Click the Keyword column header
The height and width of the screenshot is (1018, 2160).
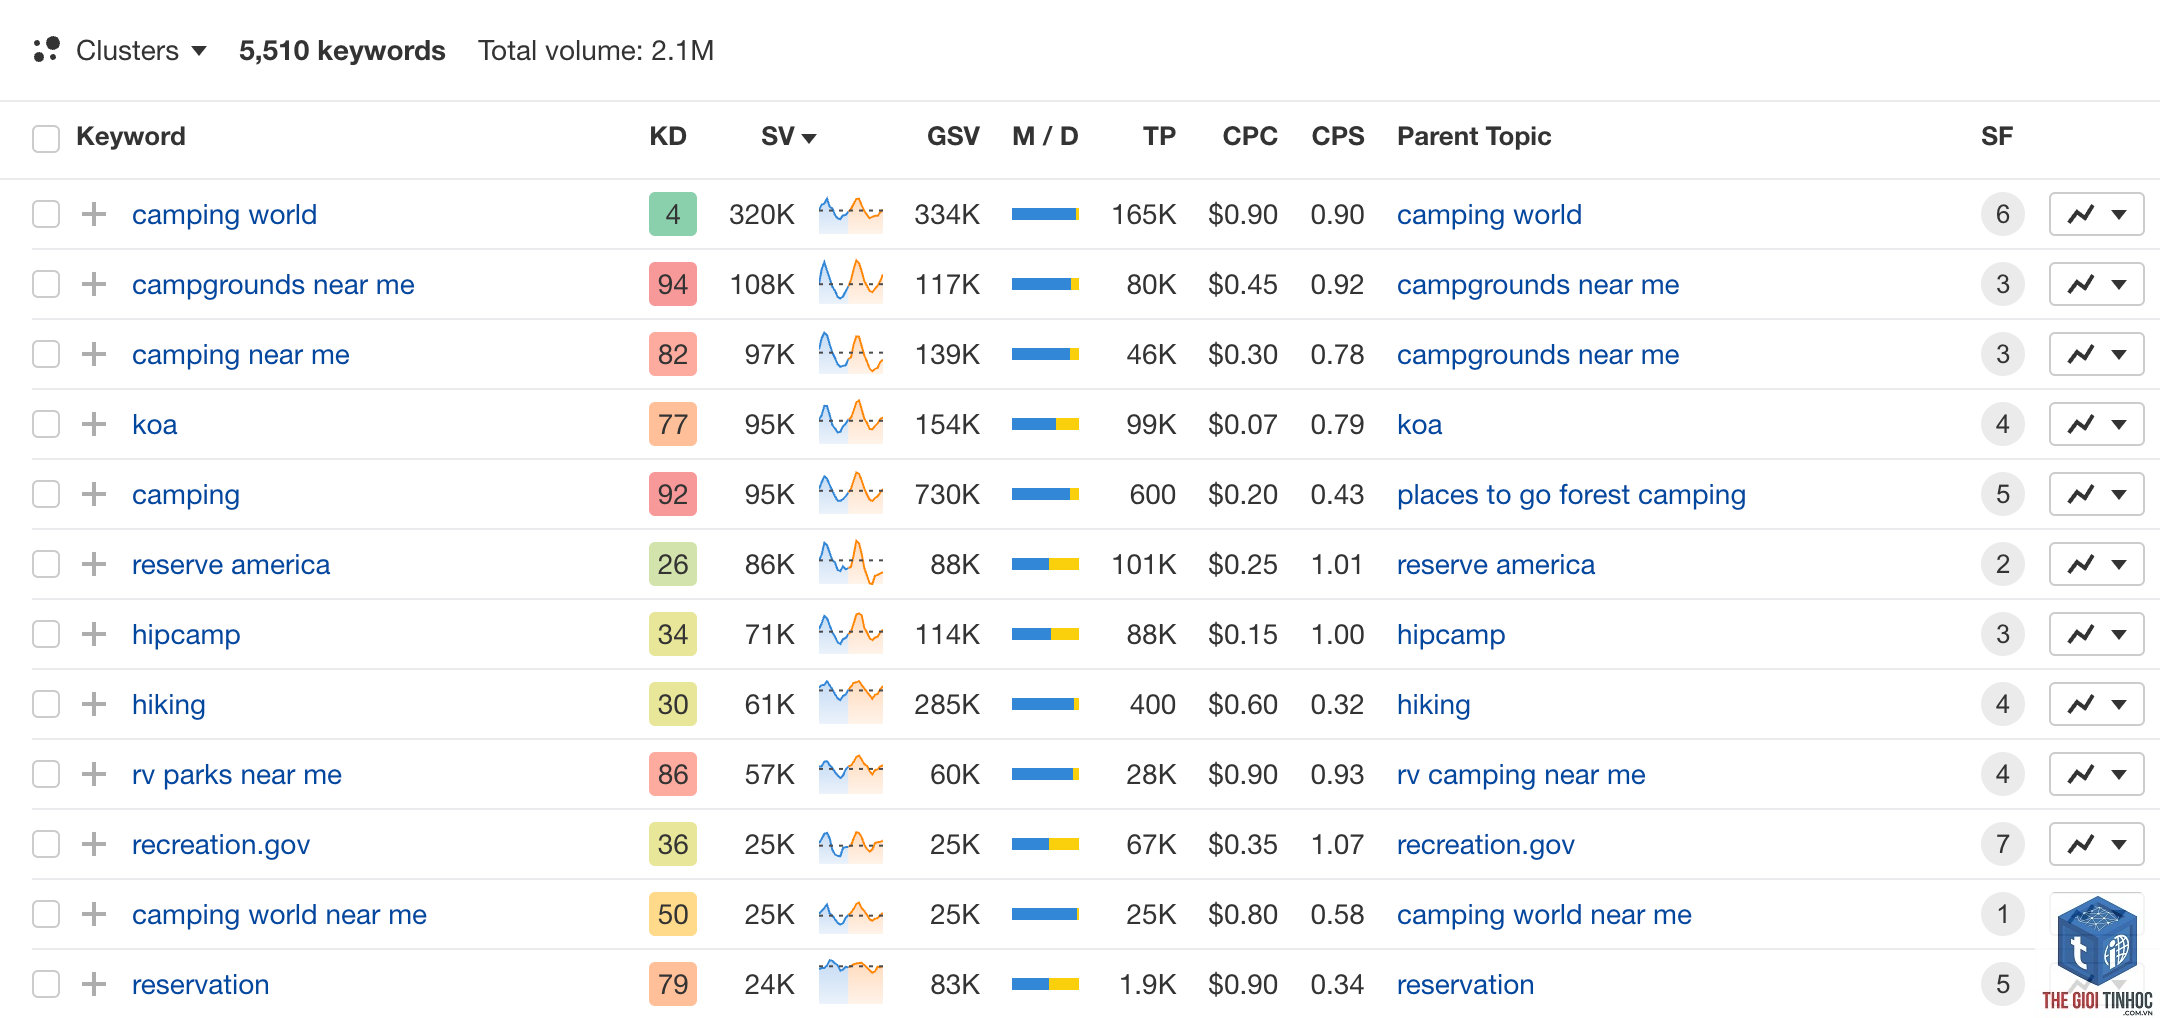[131, 136]
